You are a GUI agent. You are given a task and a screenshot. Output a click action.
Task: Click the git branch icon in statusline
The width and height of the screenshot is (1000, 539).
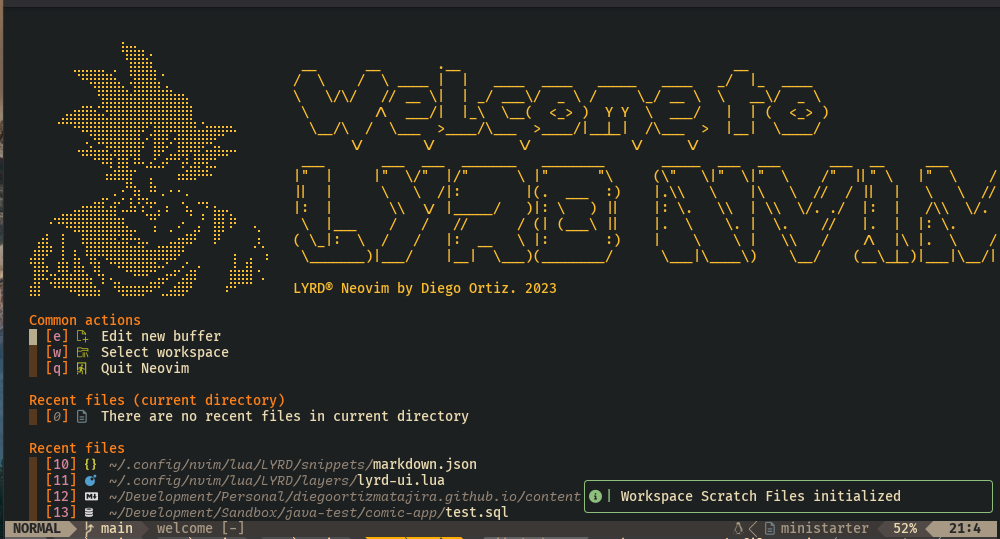(89, 528)
